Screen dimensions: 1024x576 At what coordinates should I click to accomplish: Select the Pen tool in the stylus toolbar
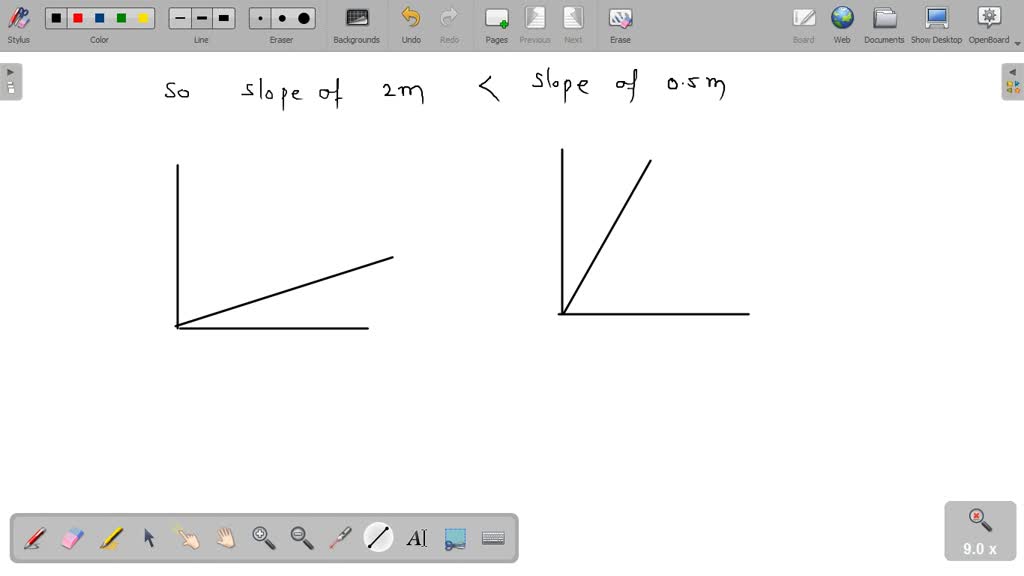coord(34,538)
